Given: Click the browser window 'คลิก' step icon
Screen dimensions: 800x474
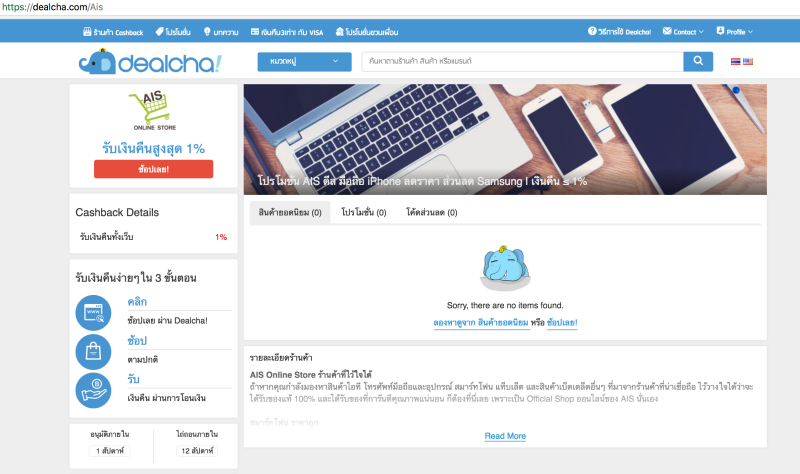Looking at the screenshot, I should click(93, 313).
